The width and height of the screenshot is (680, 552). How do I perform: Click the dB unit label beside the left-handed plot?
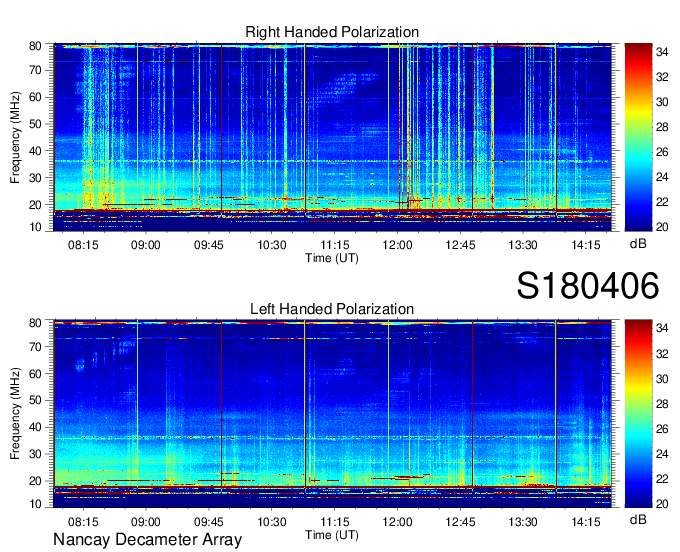[x=638, y=519]
